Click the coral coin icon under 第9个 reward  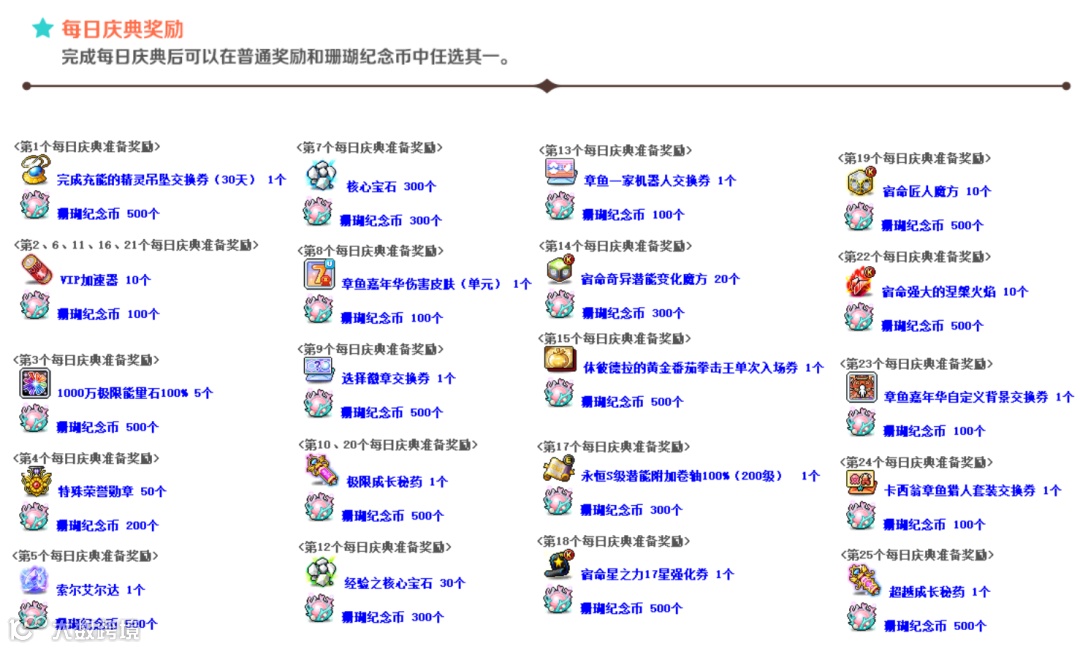point(319,404)
